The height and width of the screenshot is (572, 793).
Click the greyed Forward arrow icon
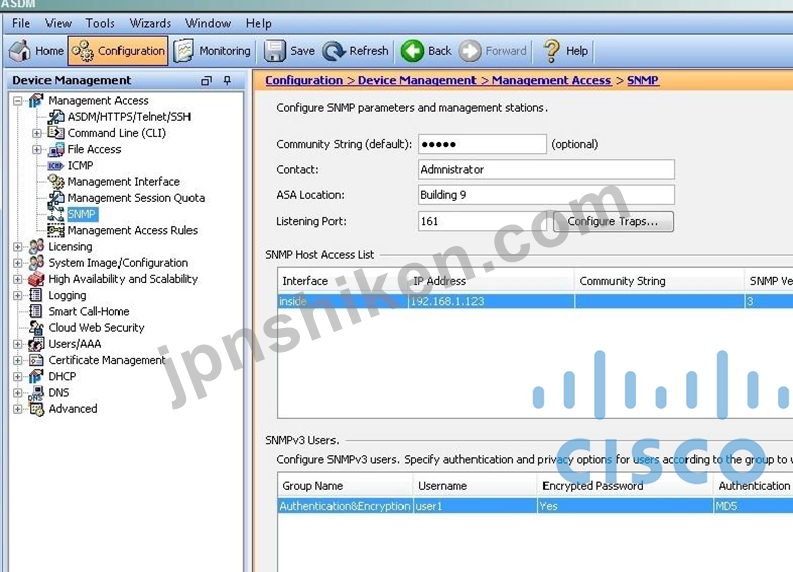[x=470, y=51]
